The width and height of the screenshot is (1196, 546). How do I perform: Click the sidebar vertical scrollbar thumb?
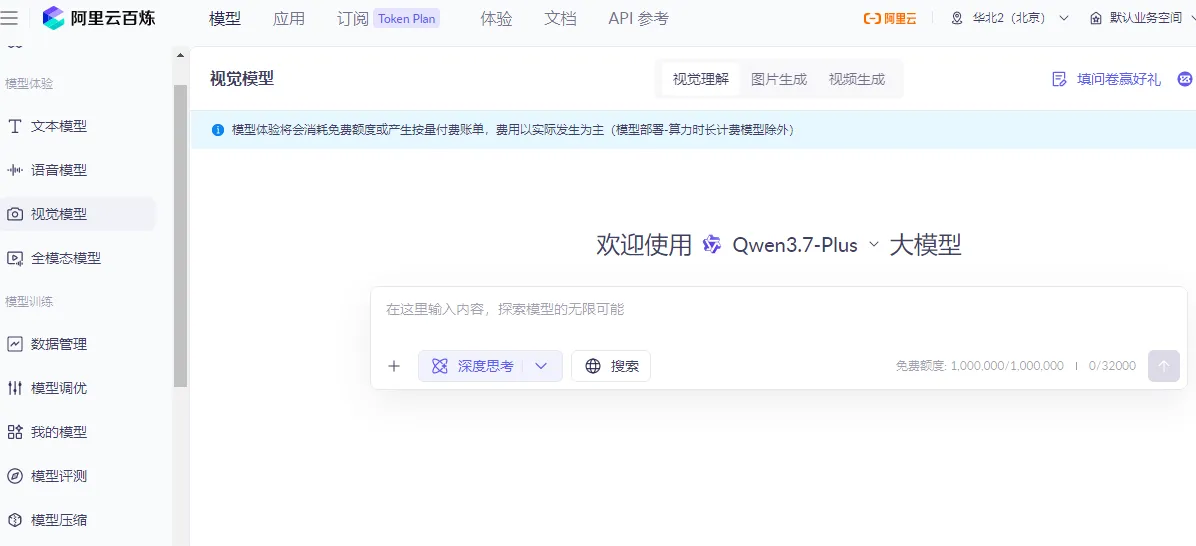click(x=180, y=236)
